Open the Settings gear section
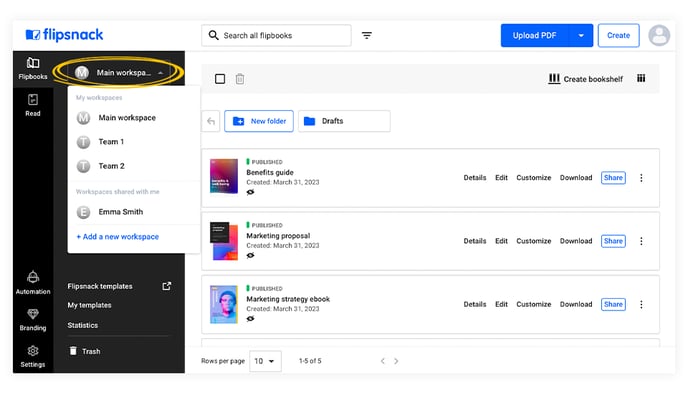688x394 pixels. tap(33, 356)
